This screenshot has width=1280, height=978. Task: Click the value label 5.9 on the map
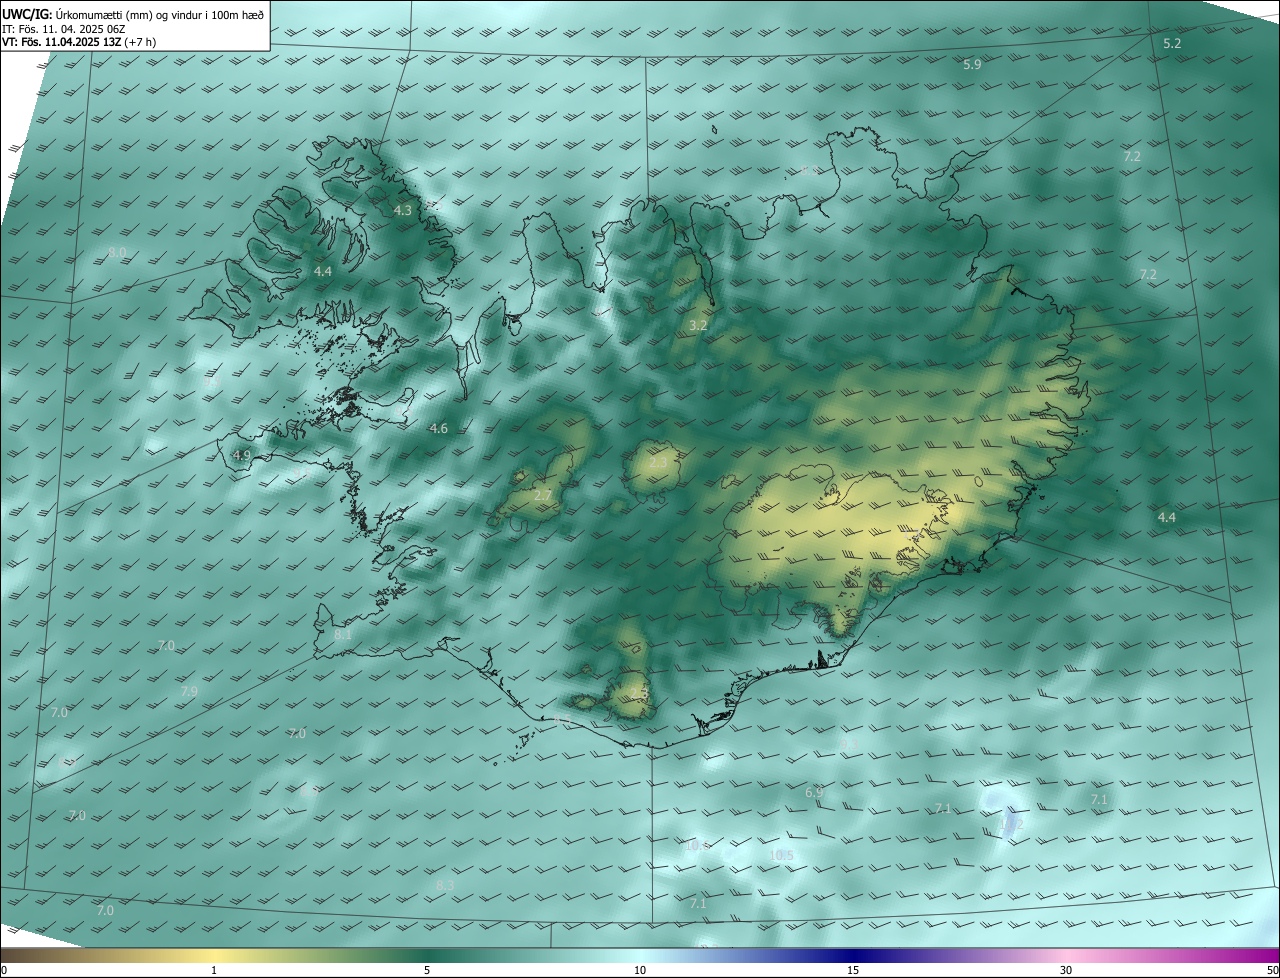972,65
